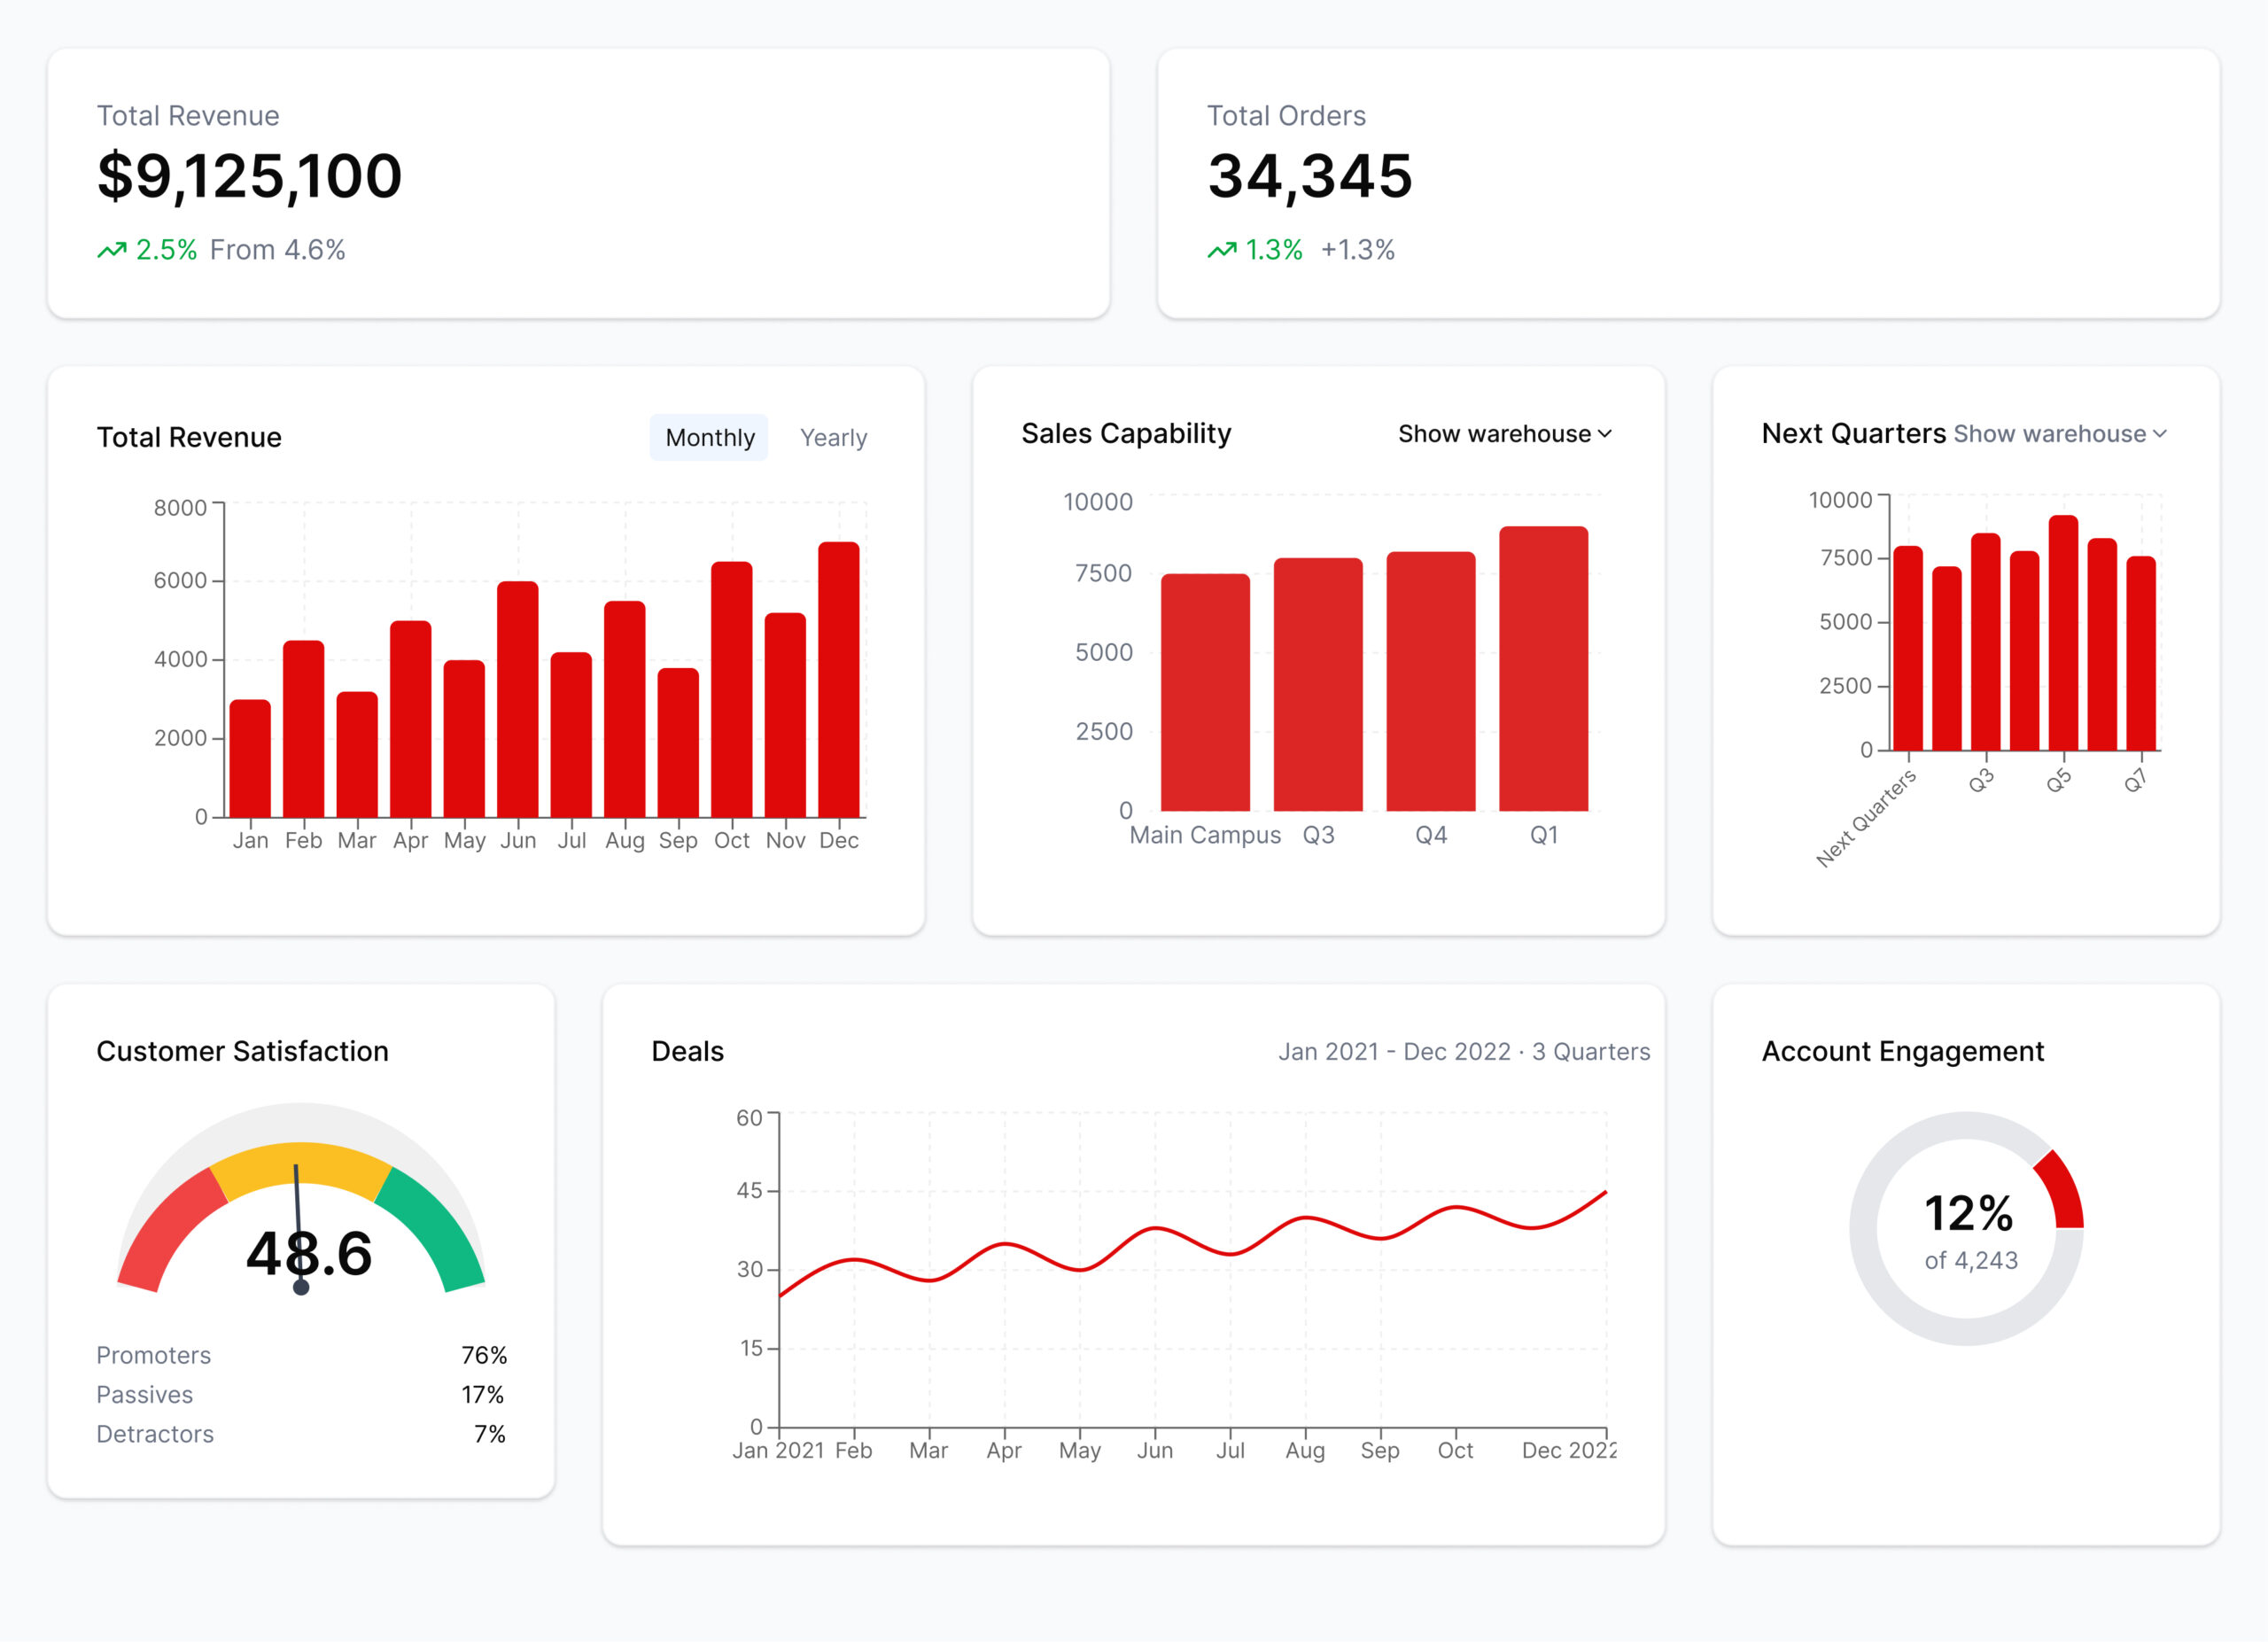
Task: Select the Monthly tab in Total Revenue panel
Action: point(709,437)
